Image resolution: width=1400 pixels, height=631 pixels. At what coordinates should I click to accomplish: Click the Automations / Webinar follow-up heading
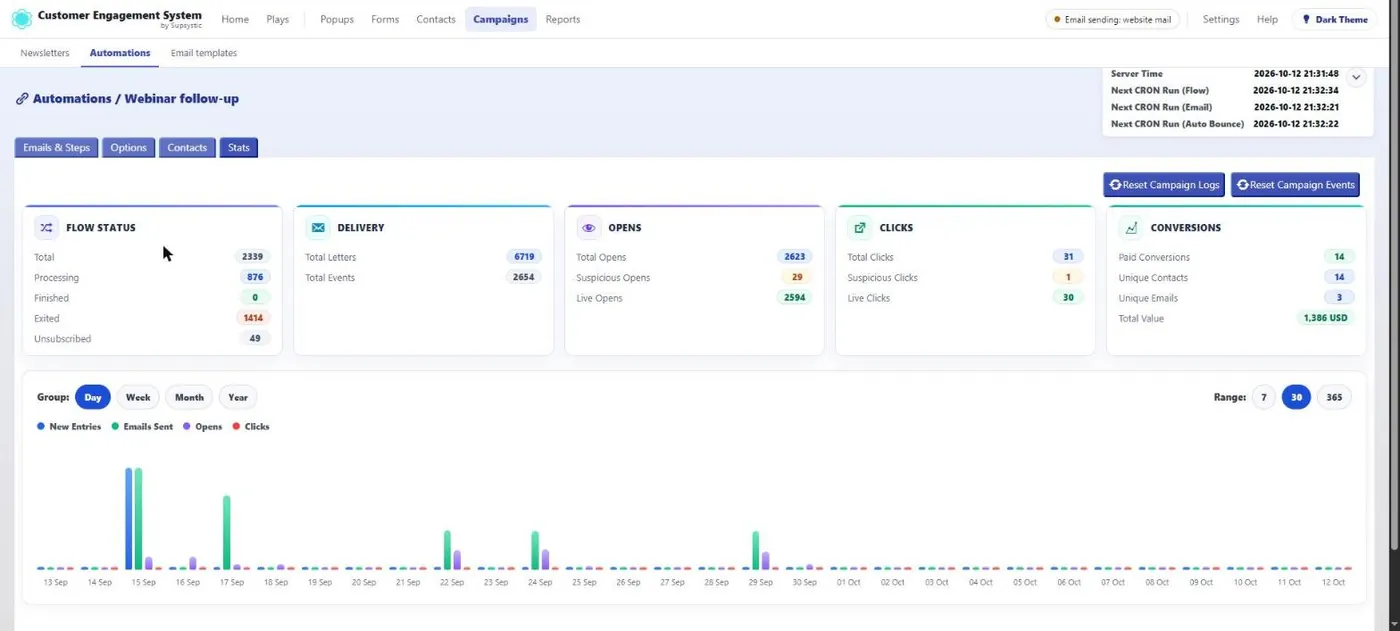click(x=136, y=99)
